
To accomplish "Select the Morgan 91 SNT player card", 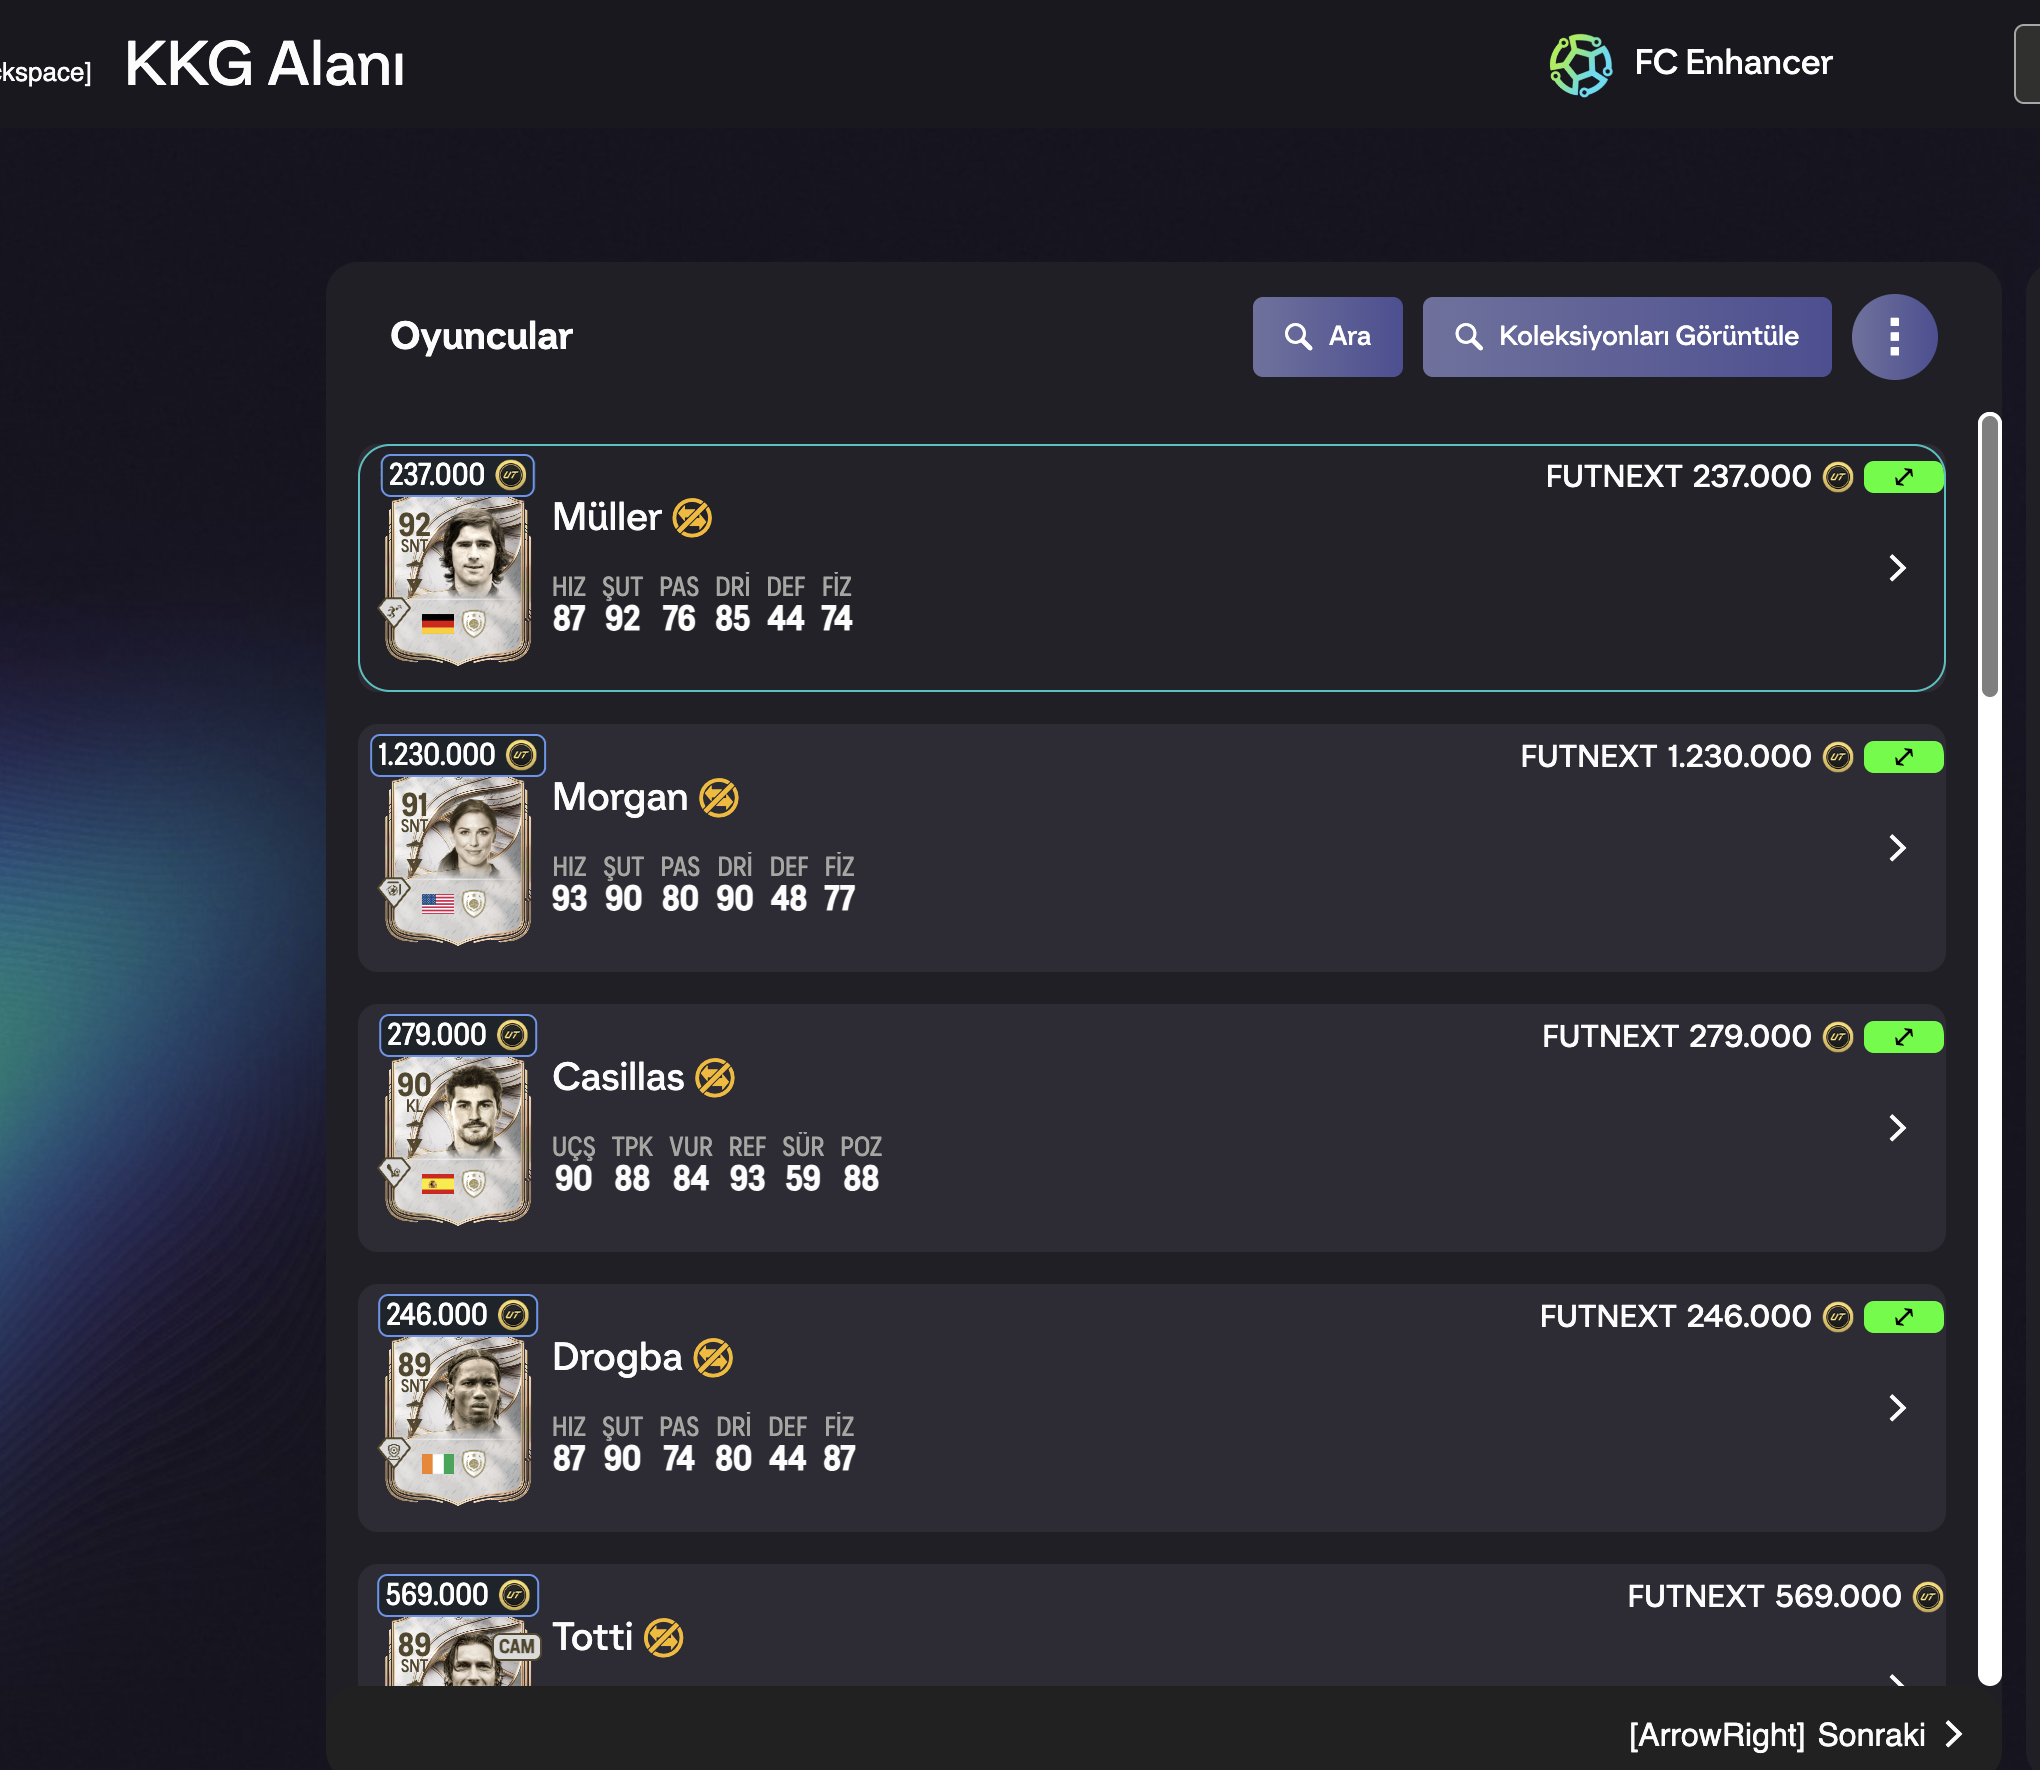I will click(x=458, y=860).
